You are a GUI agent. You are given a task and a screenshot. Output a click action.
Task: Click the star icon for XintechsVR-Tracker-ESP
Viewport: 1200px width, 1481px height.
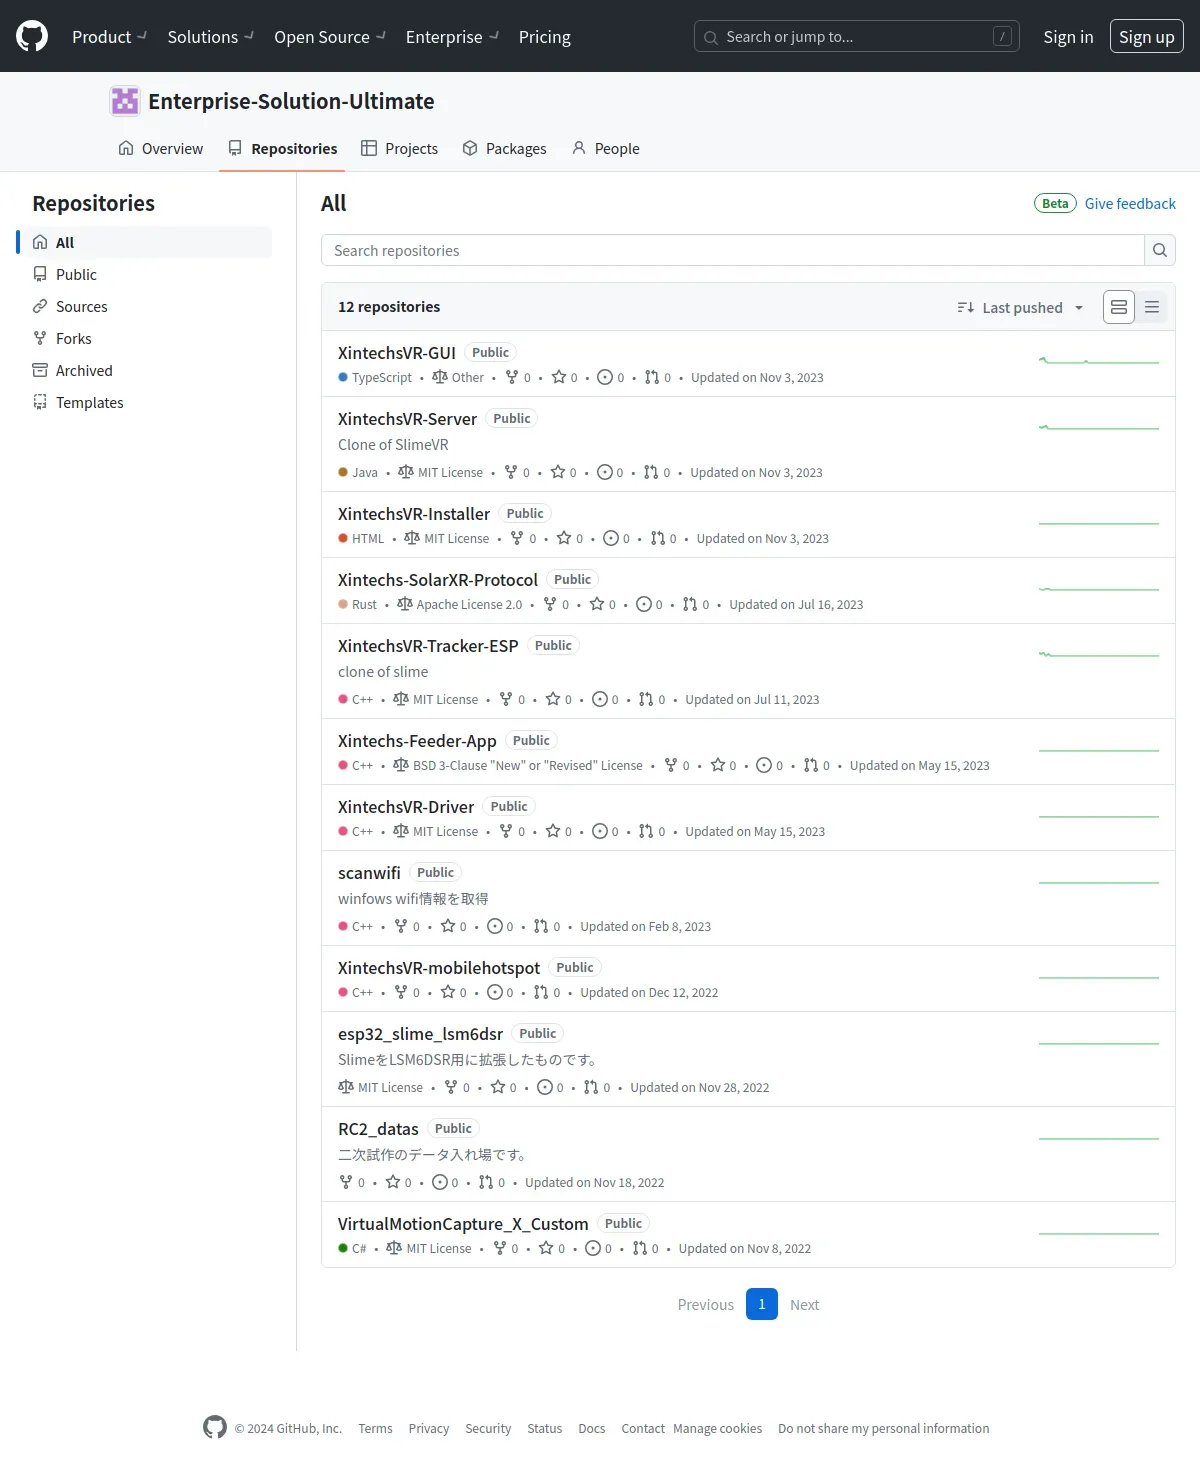point(553,699)
